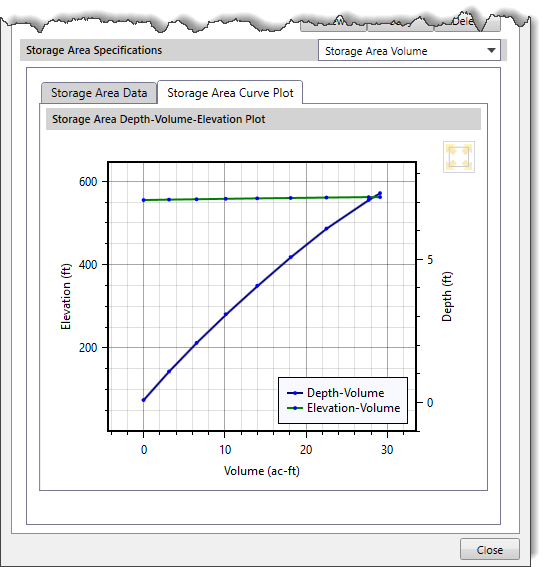Image resolution: width=546 pixels, height=567 pixels.
Task: Select the Storage Area Curve Plot tab
Action: click(230, 93)
